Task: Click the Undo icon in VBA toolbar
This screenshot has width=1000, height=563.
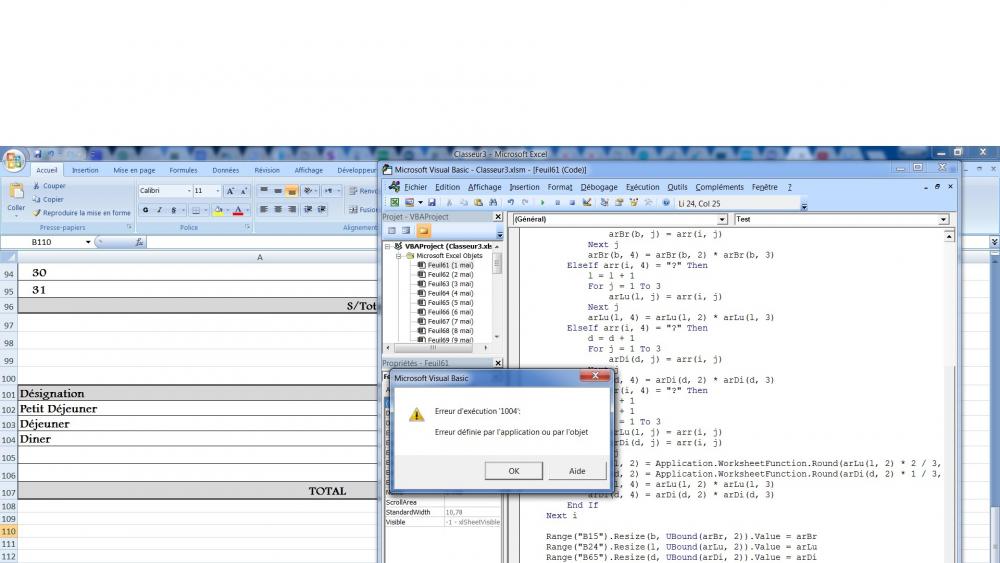Action: pos(511,203)
